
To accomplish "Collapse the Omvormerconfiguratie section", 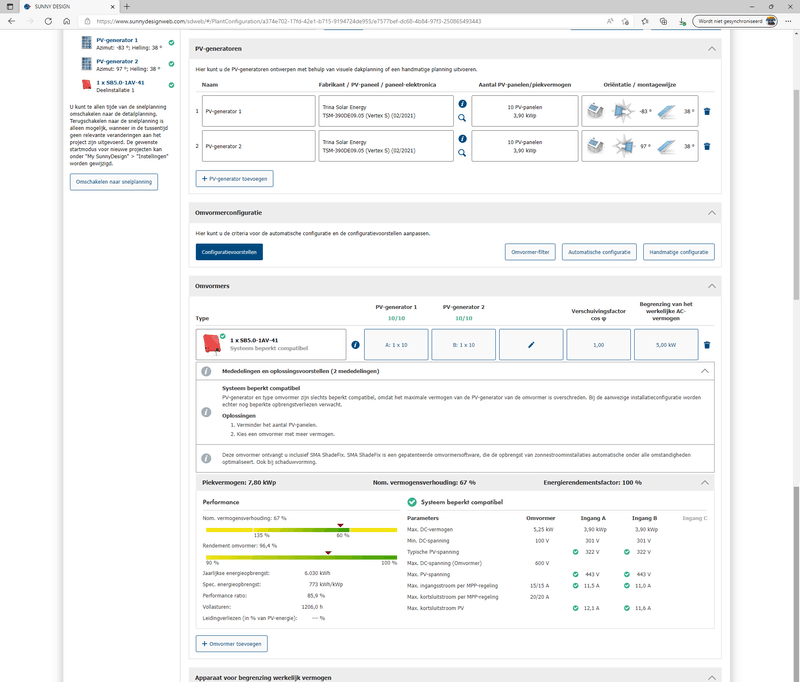I will 712,213.
